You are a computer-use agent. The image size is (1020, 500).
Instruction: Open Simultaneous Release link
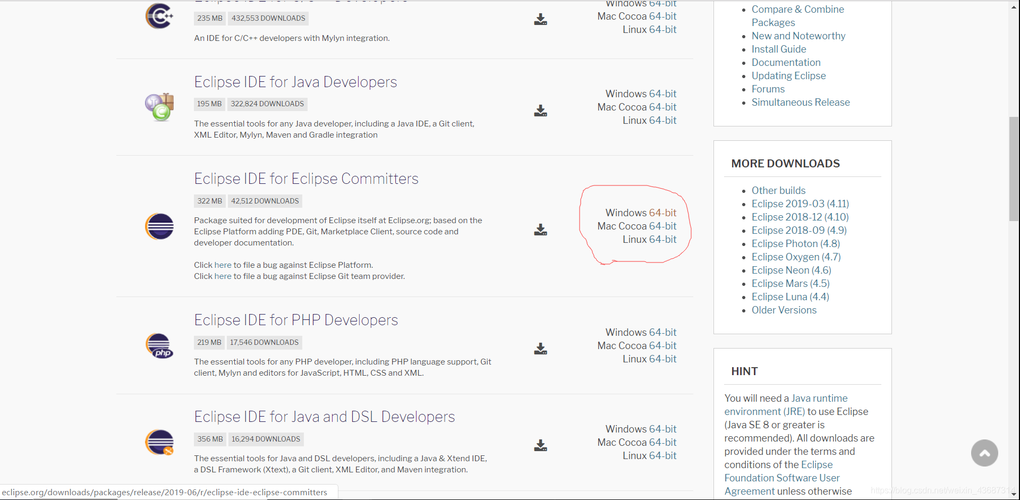point(801,102)
